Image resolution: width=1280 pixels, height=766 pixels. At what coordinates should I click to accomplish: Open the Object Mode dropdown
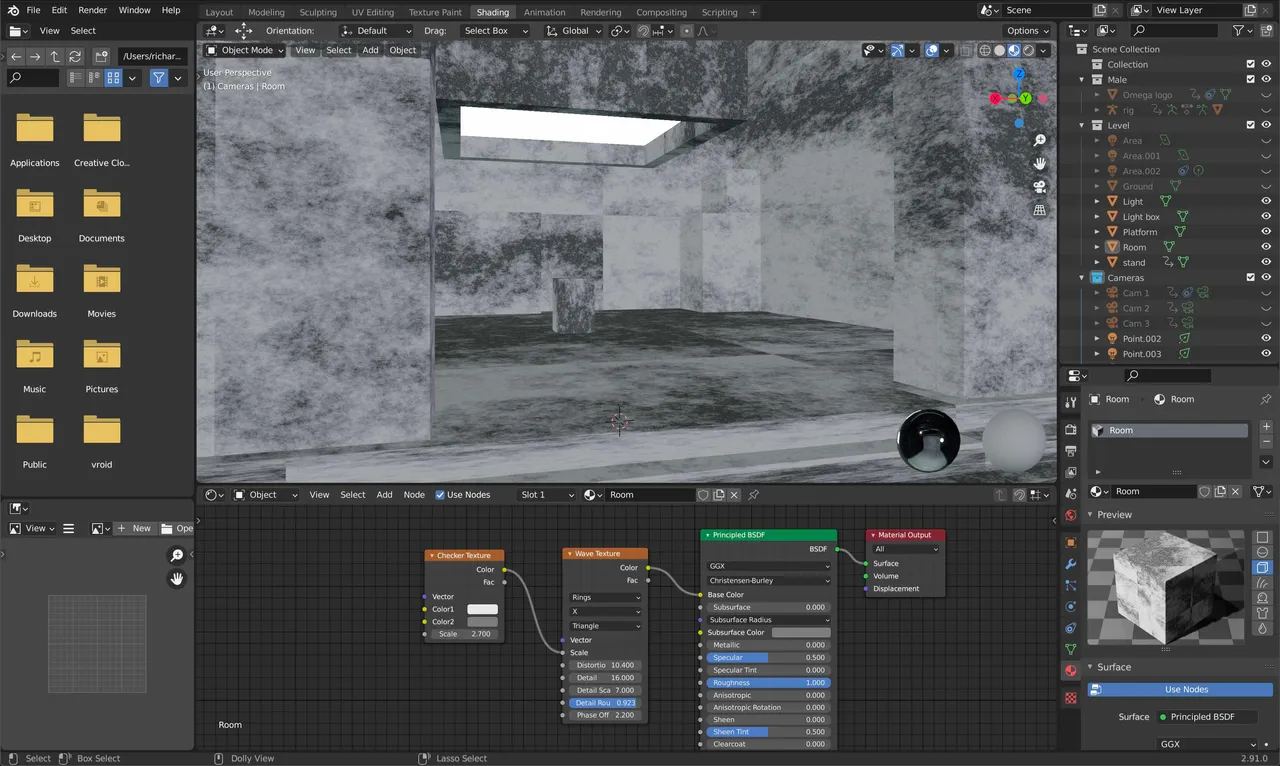click(246, 50)
